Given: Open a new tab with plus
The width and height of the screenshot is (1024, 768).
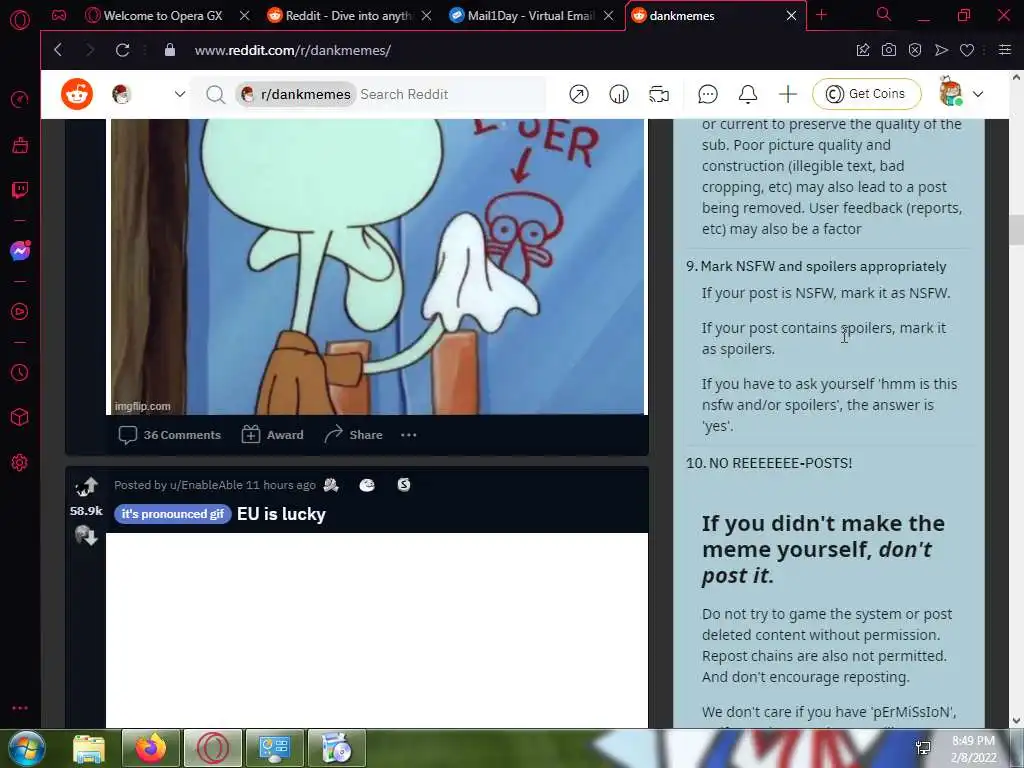Looking at the screenshot, I should pyautogui.click(x=822, y=15).
